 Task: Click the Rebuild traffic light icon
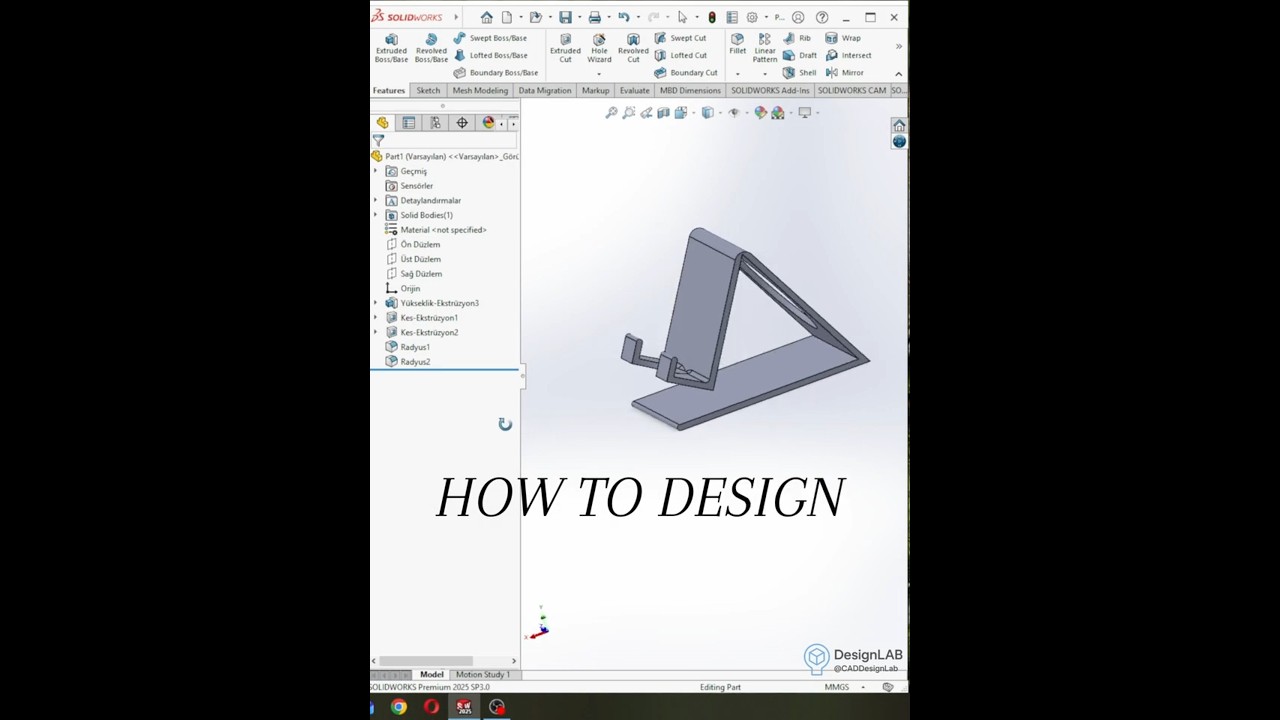click(712, 17)
